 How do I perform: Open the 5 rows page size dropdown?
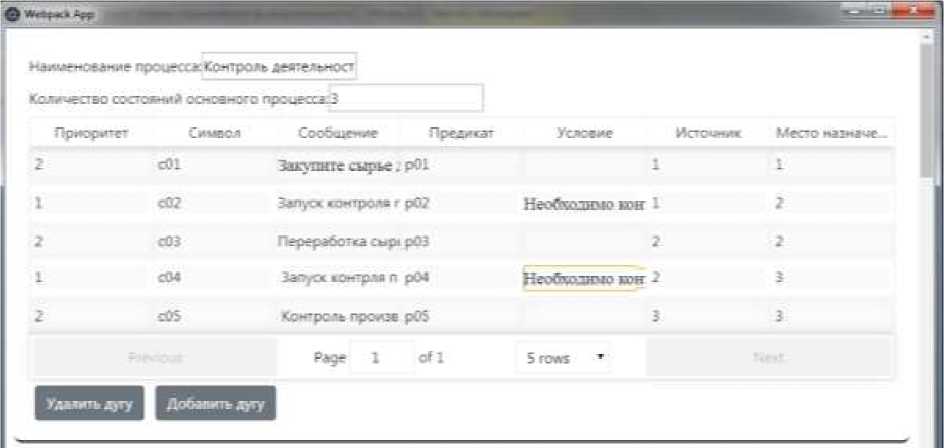pos(562,358)
